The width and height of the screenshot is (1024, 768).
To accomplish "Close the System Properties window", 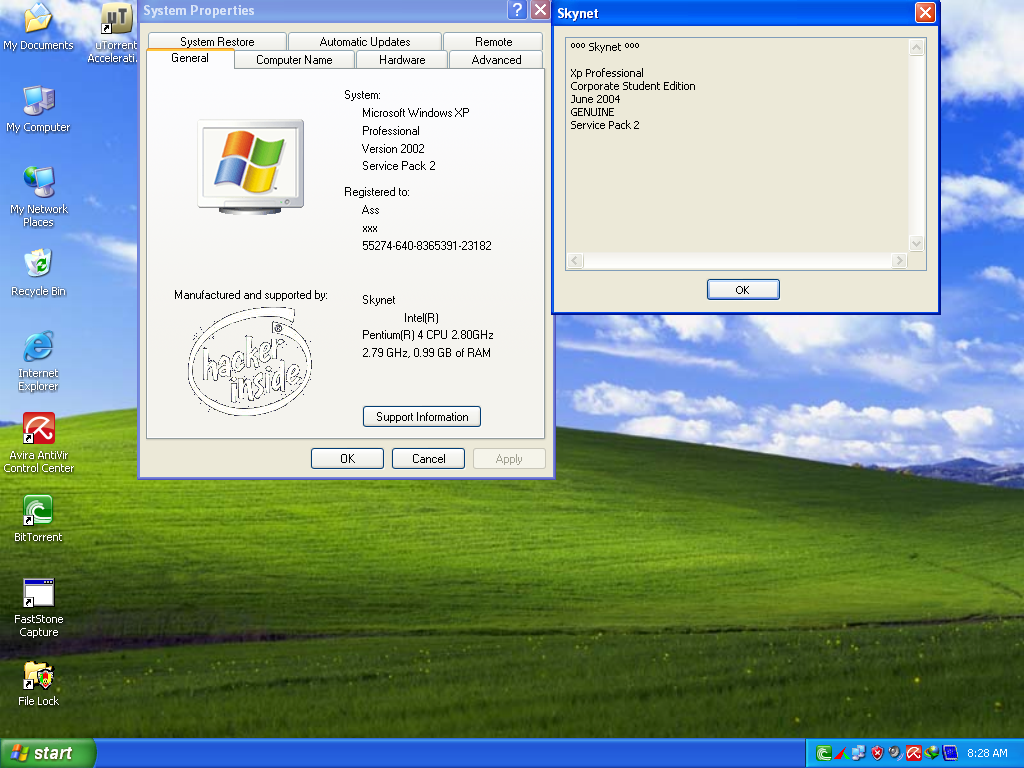I will (x=540, y=10).
